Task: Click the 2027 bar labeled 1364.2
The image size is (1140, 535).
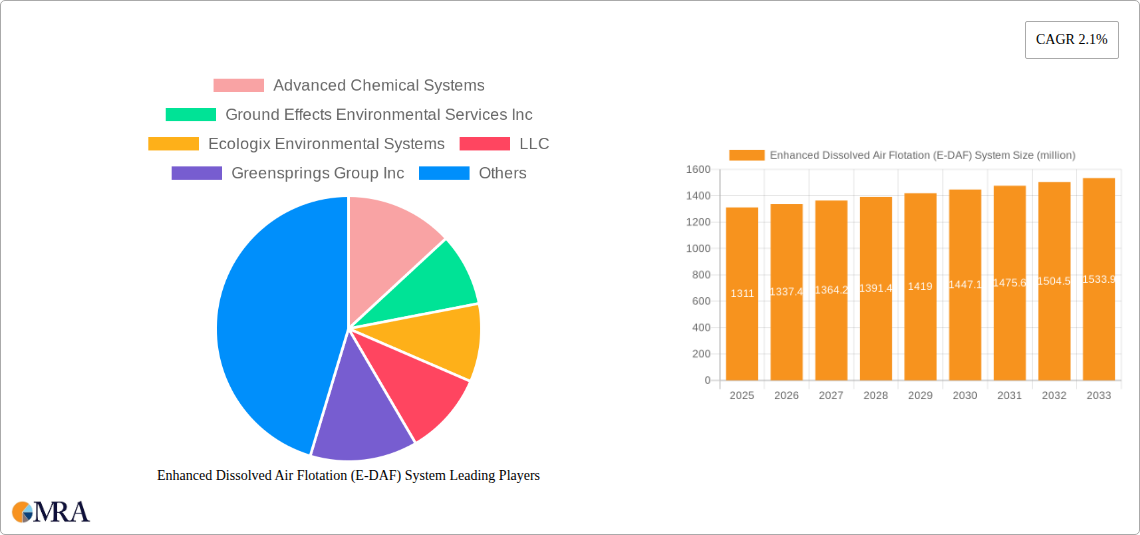Action: click(831, 290)
